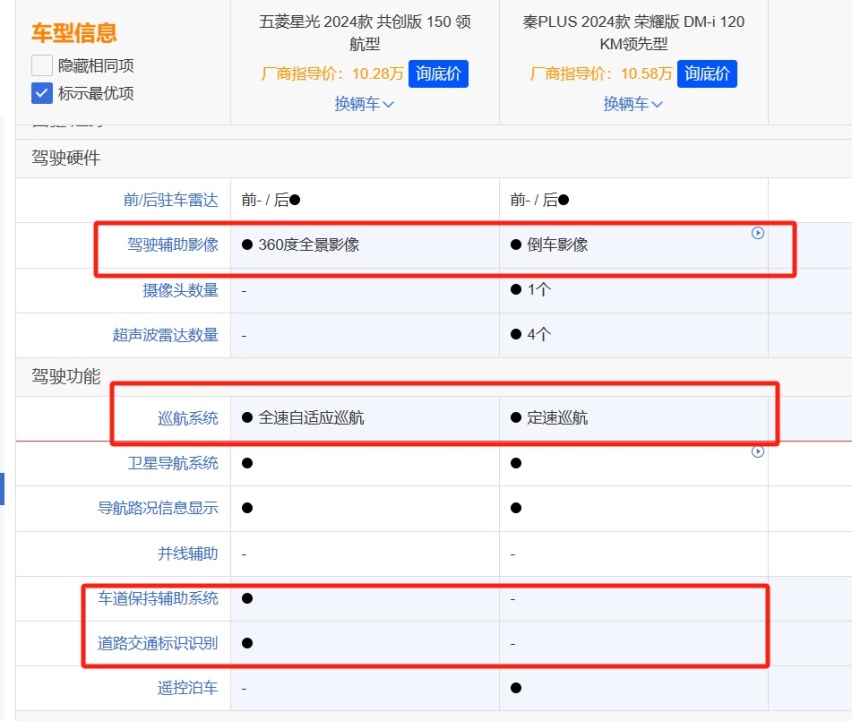Select the 倒车影像 cell
Screen dimensions: 852x721
tap(634, 245)
